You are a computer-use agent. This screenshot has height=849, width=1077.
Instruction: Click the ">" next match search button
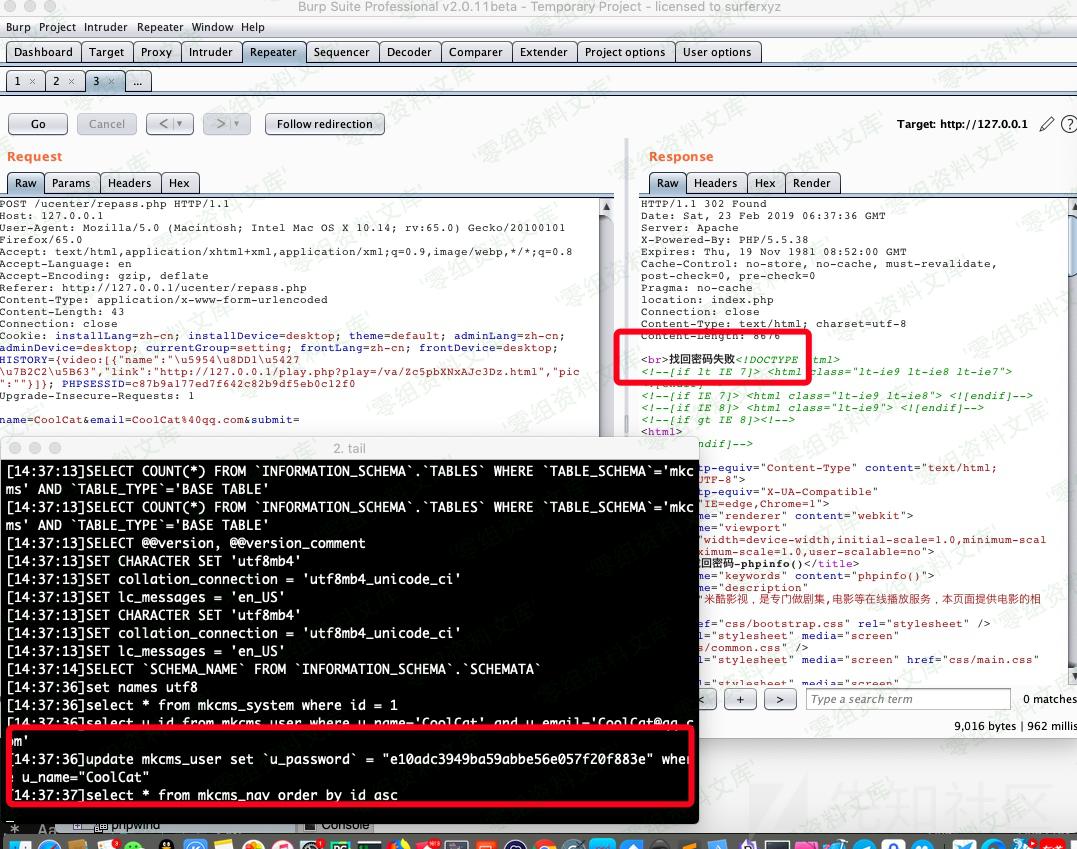click(x=780, y=699)
